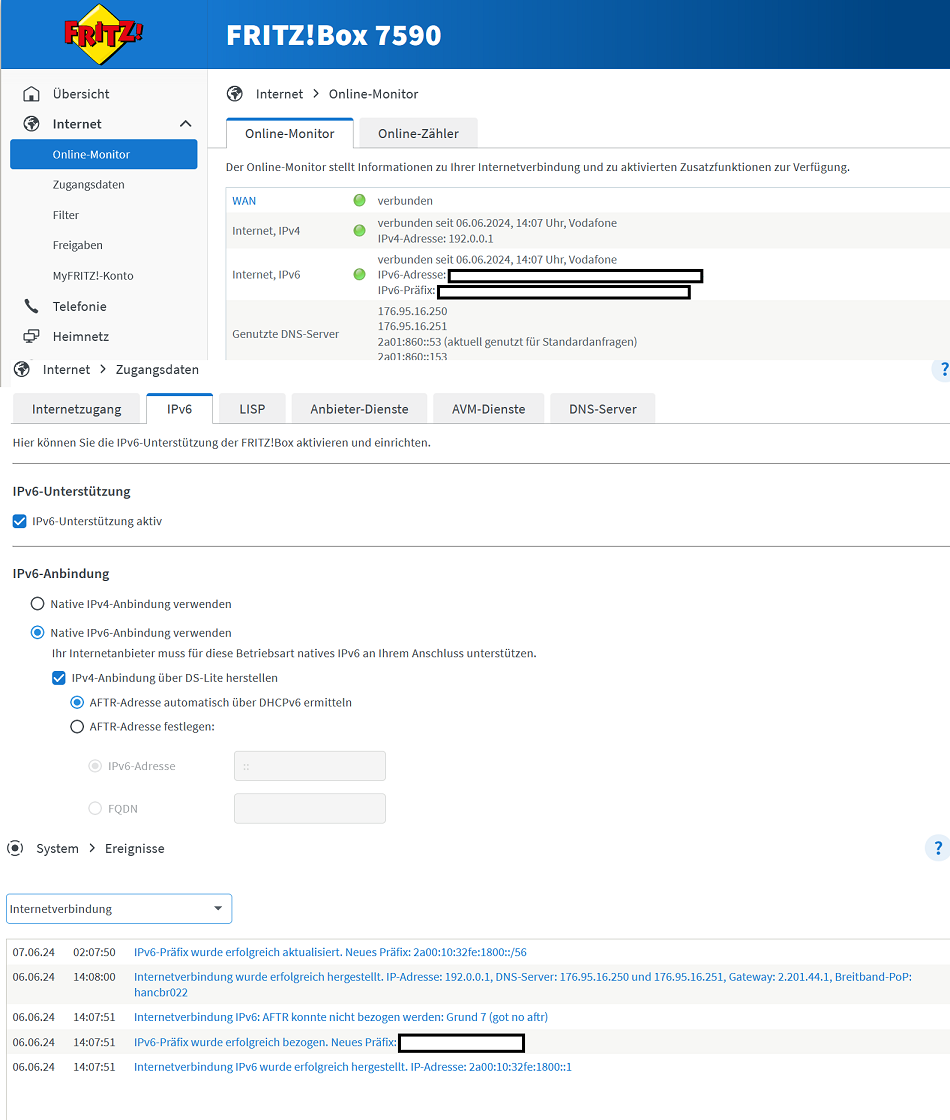The width and height of the screenshot is (950, 1120).
Task: Collapse the Internet sidebar menu chevron
Action: click(x=186, y=124)
